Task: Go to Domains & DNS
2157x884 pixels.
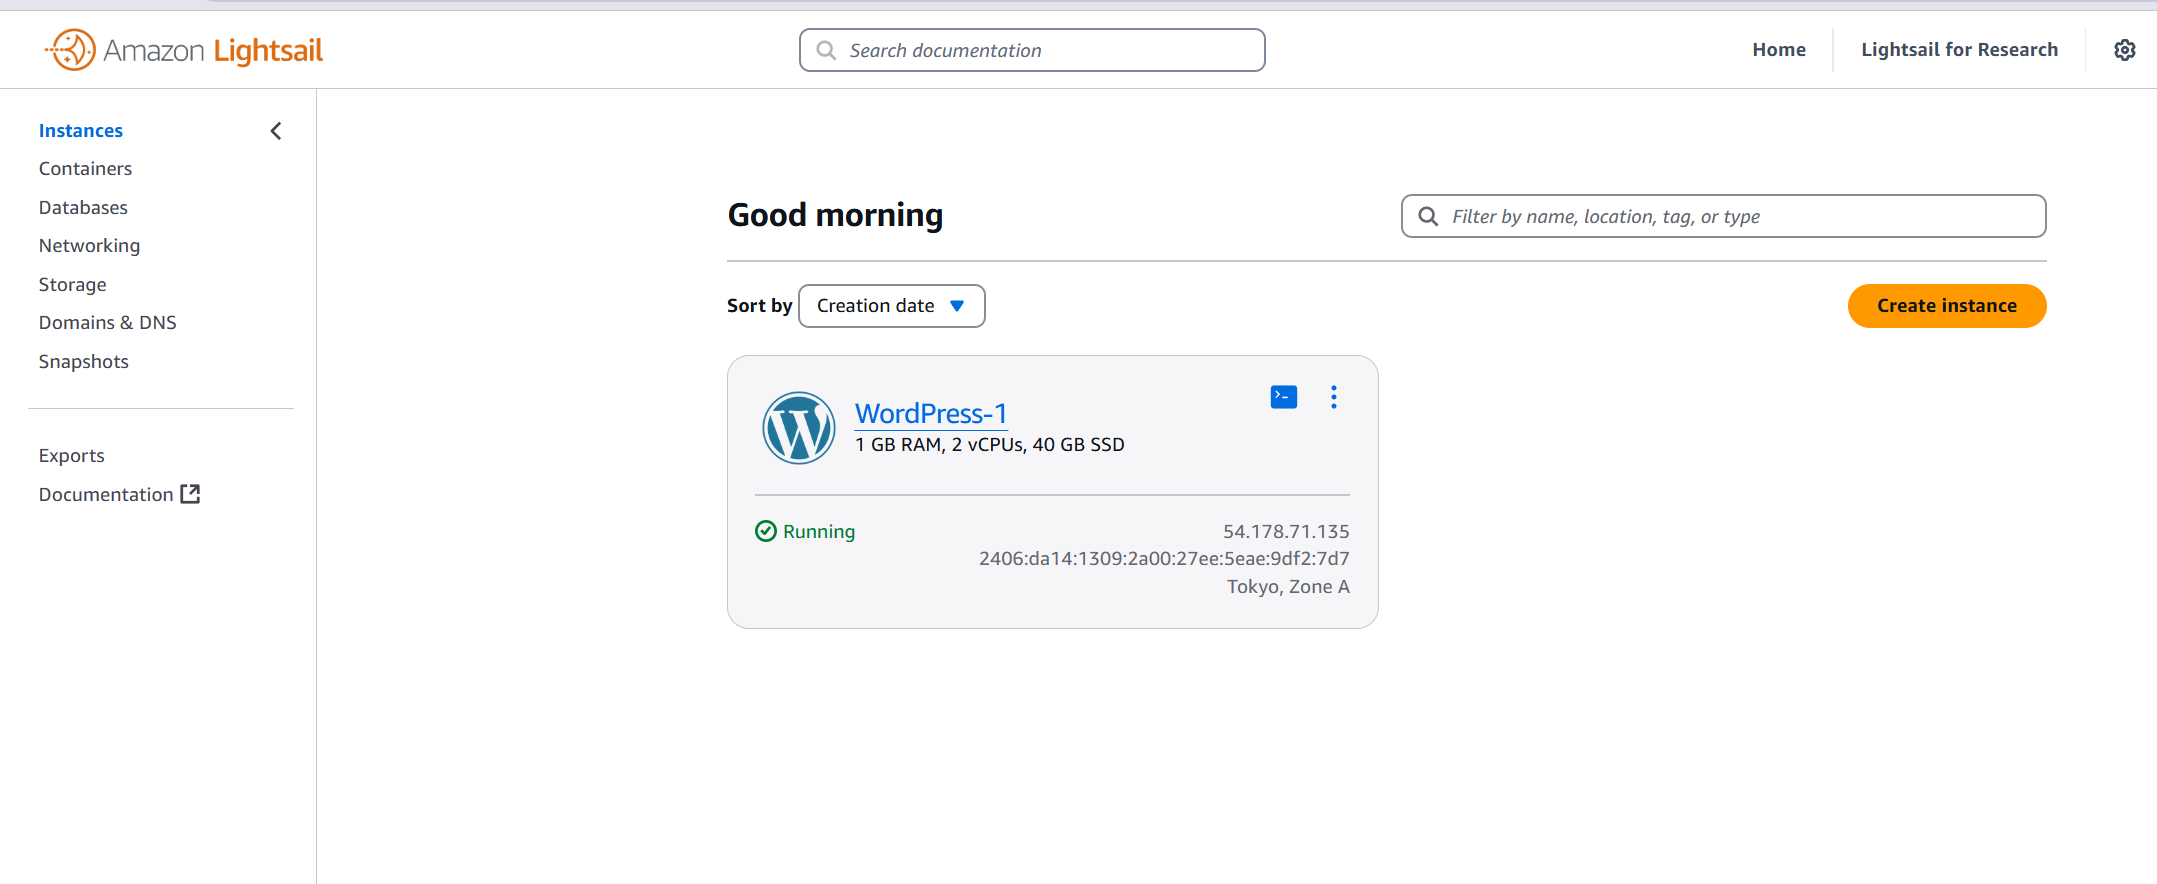Action: (x=107, y=323)
